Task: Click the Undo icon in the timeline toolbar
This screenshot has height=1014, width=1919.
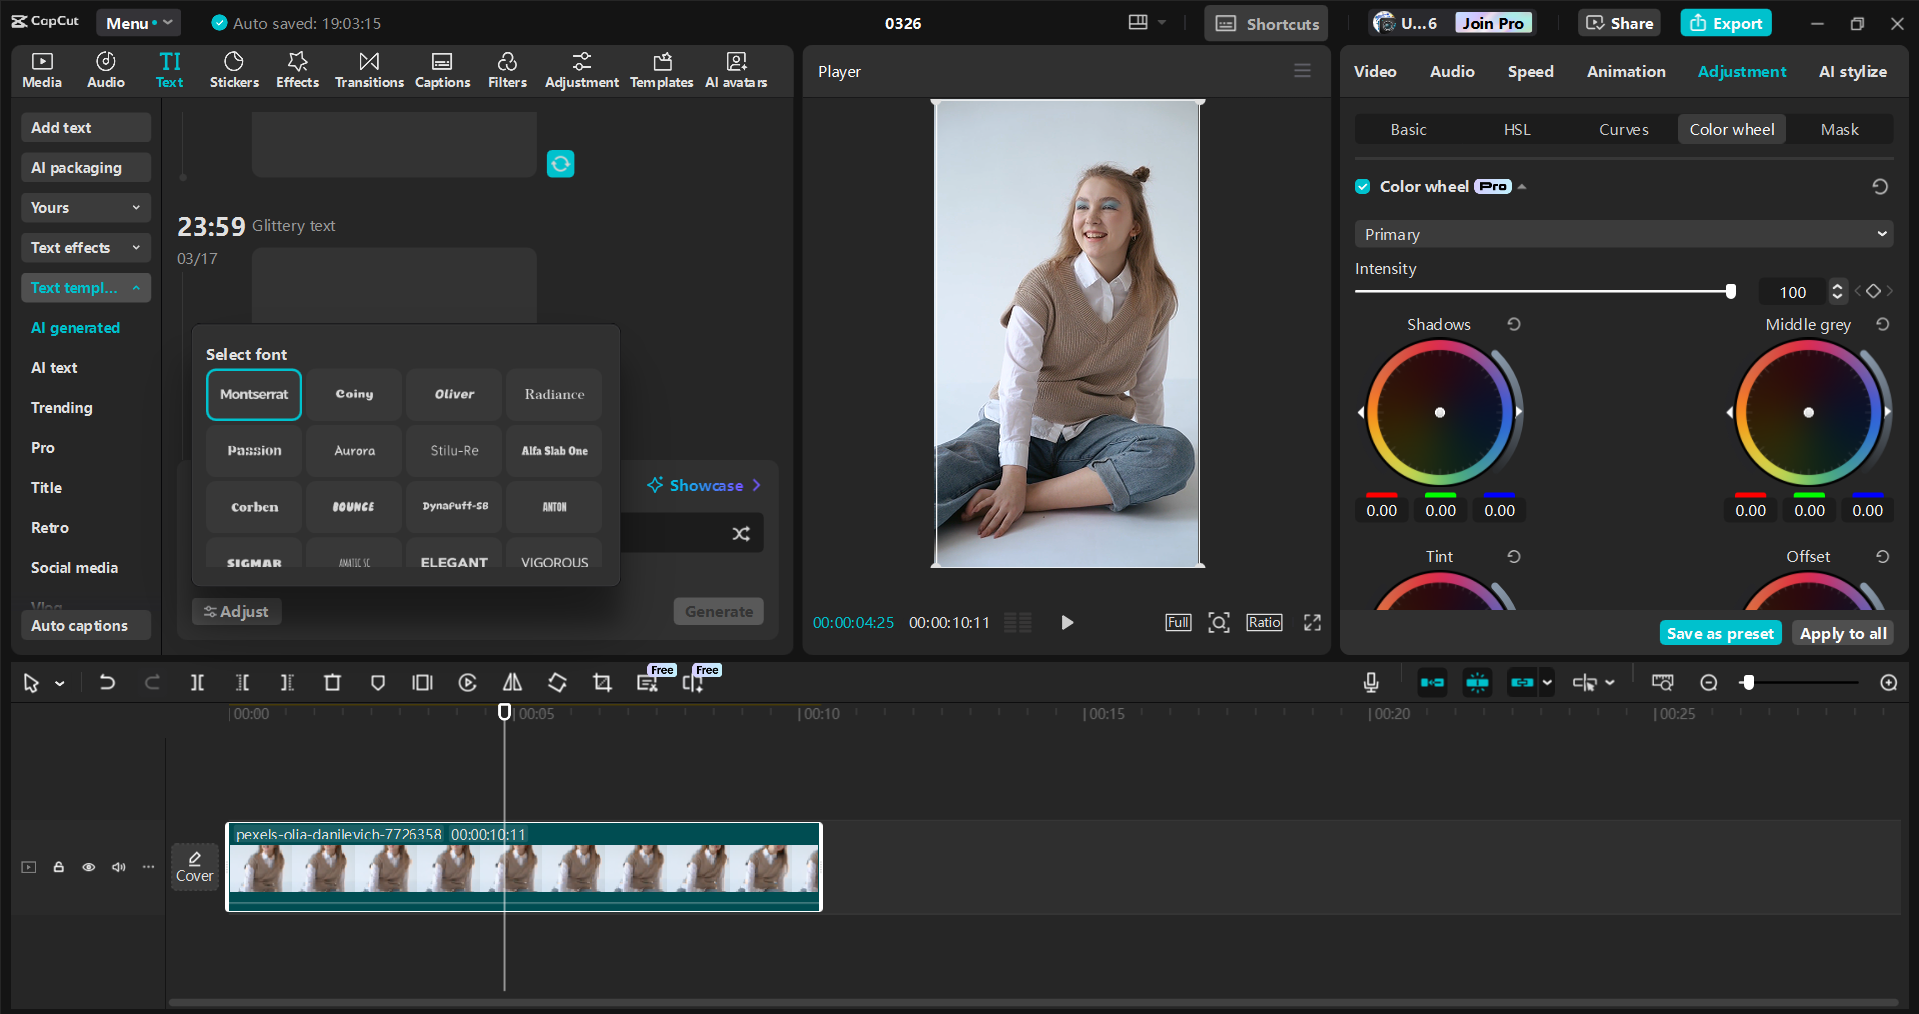Action: pyautogui.click(x=107, y=683)
